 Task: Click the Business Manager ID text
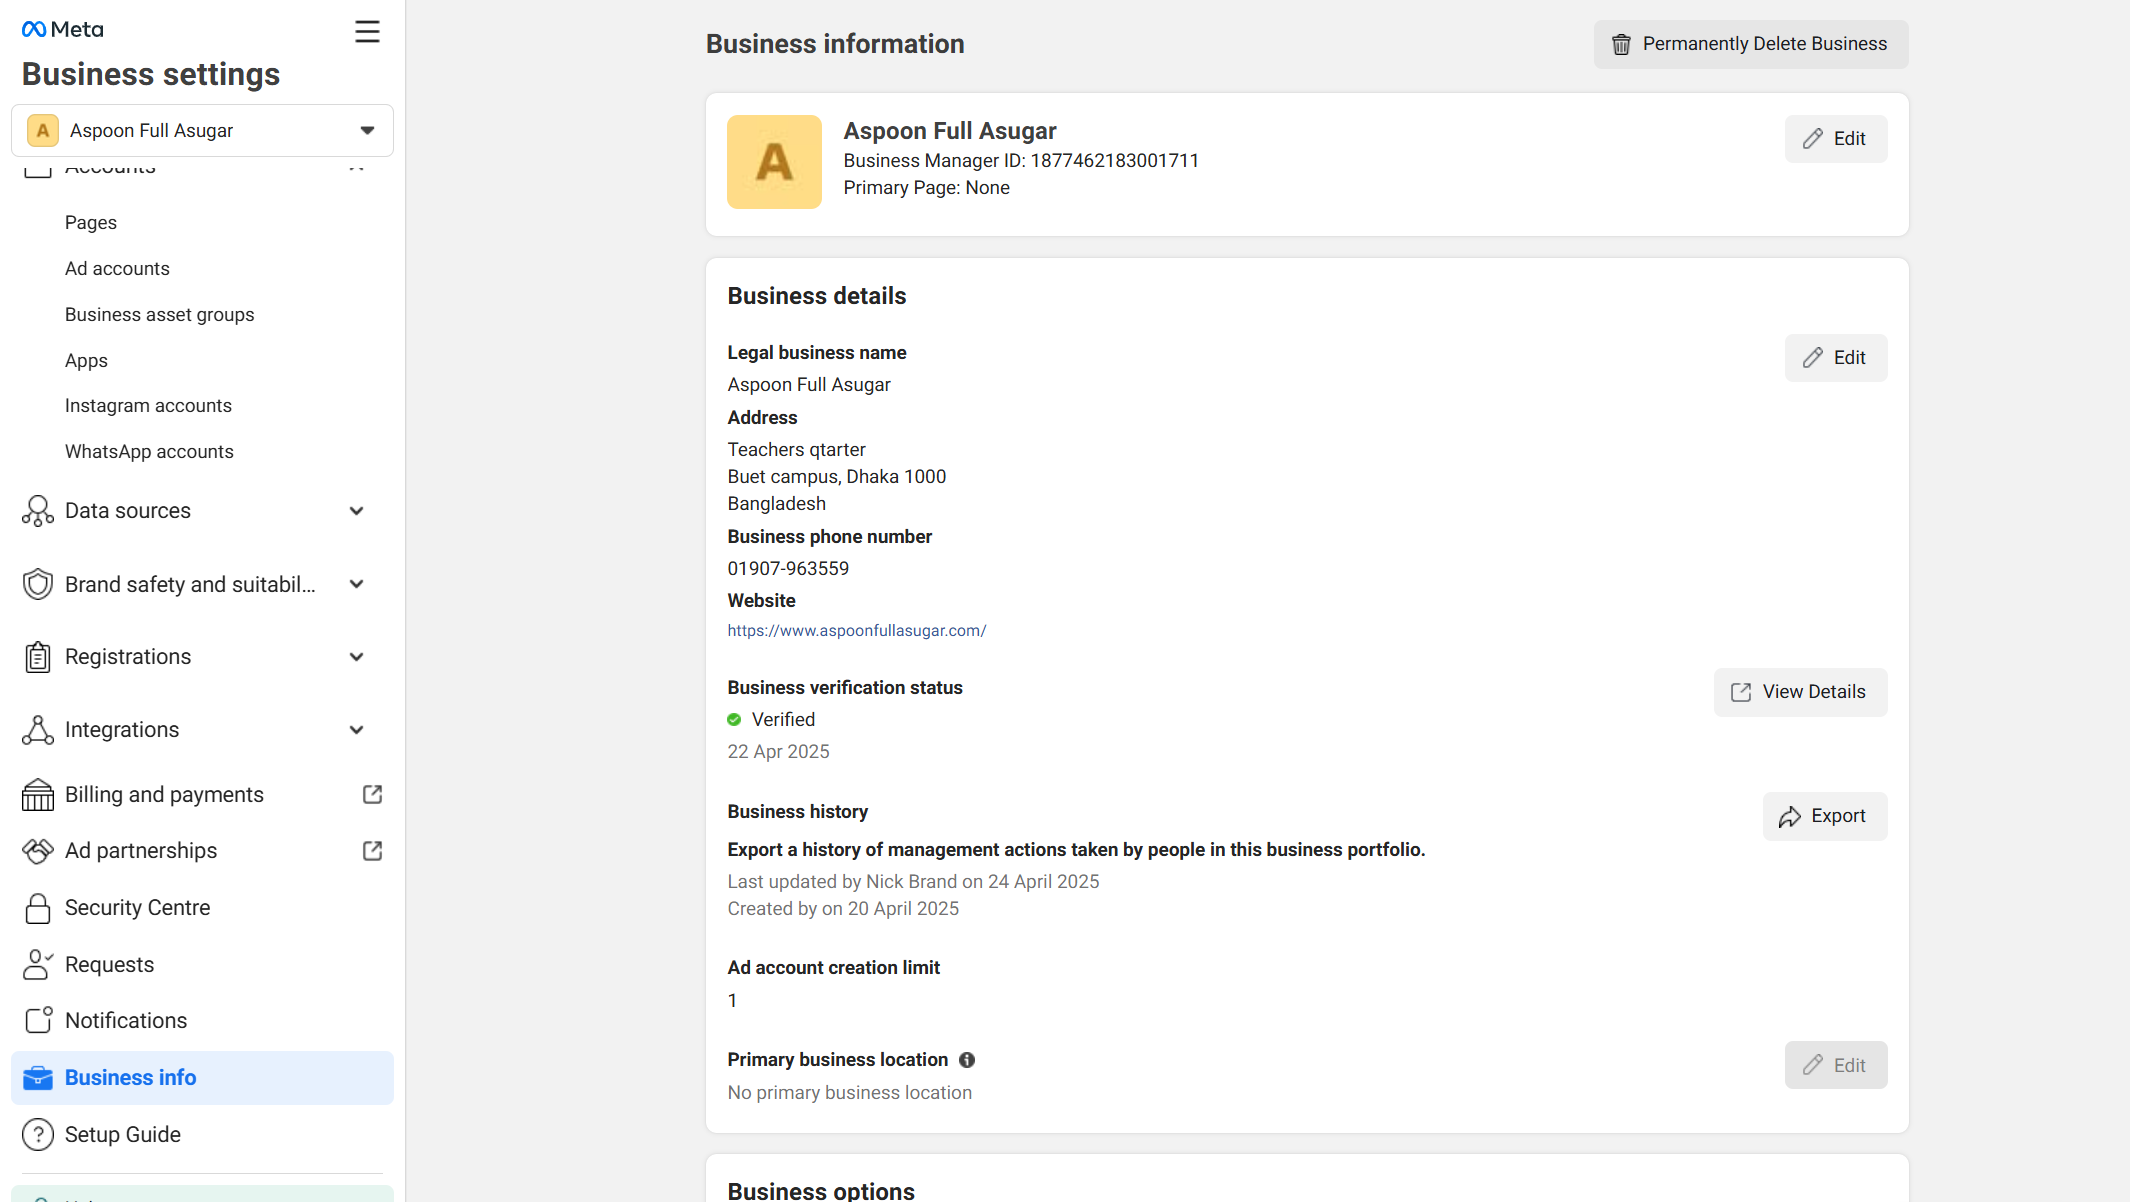[1021, 161]
